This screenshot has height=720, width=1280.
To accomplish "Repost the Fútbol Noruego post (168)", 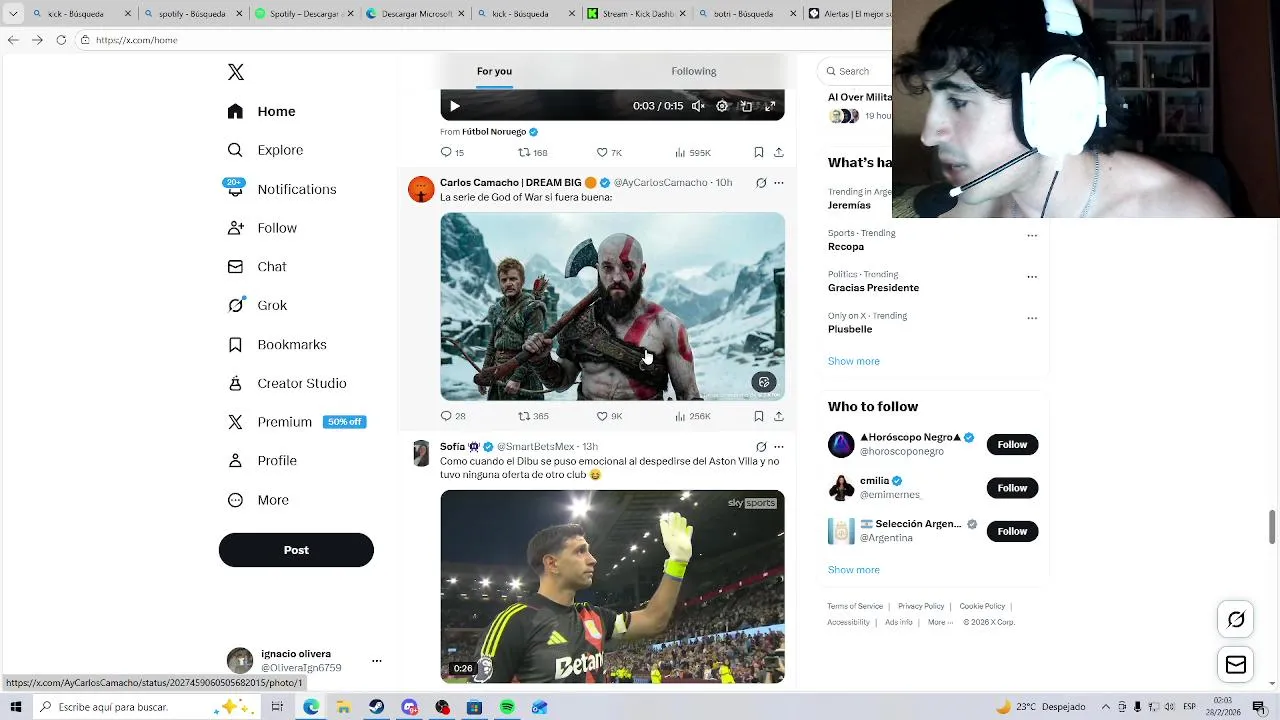I will (x=532, y=152).
